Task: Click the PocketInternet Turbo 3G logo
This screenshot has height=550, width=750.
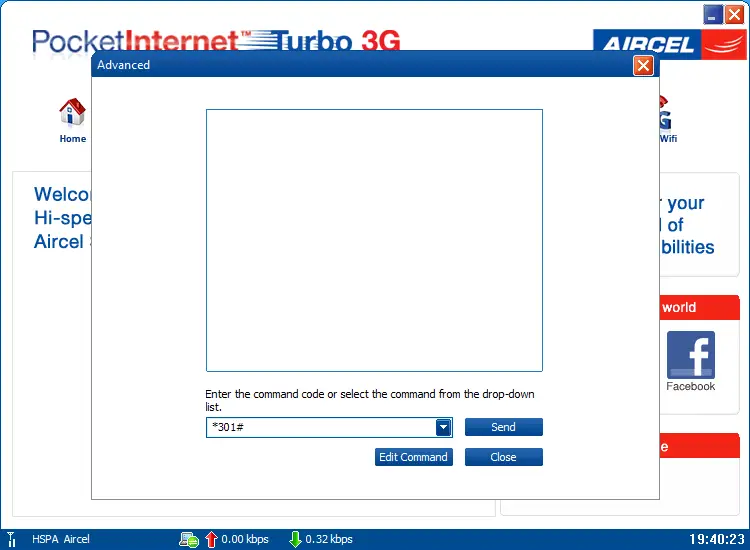Action: [216, 40]
